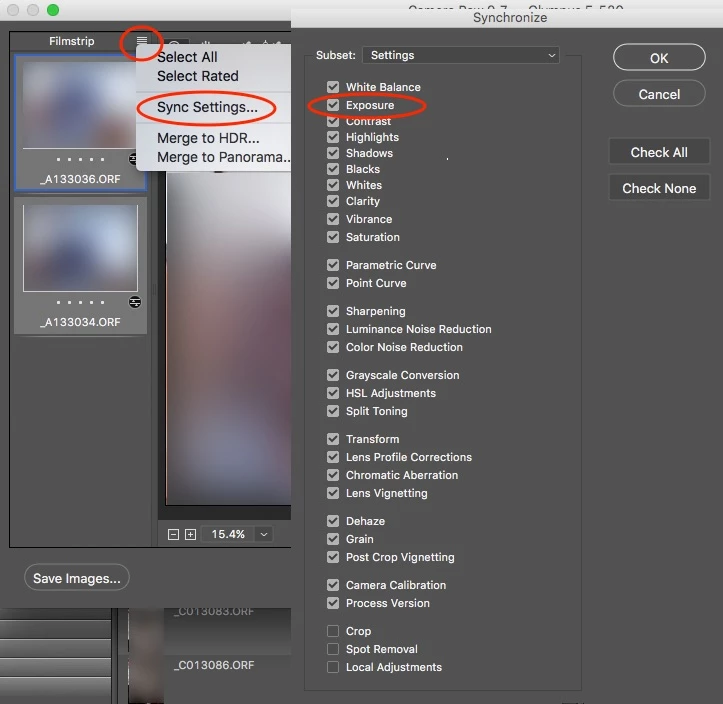Click the green macOS fullscreen button

[53, 10]
